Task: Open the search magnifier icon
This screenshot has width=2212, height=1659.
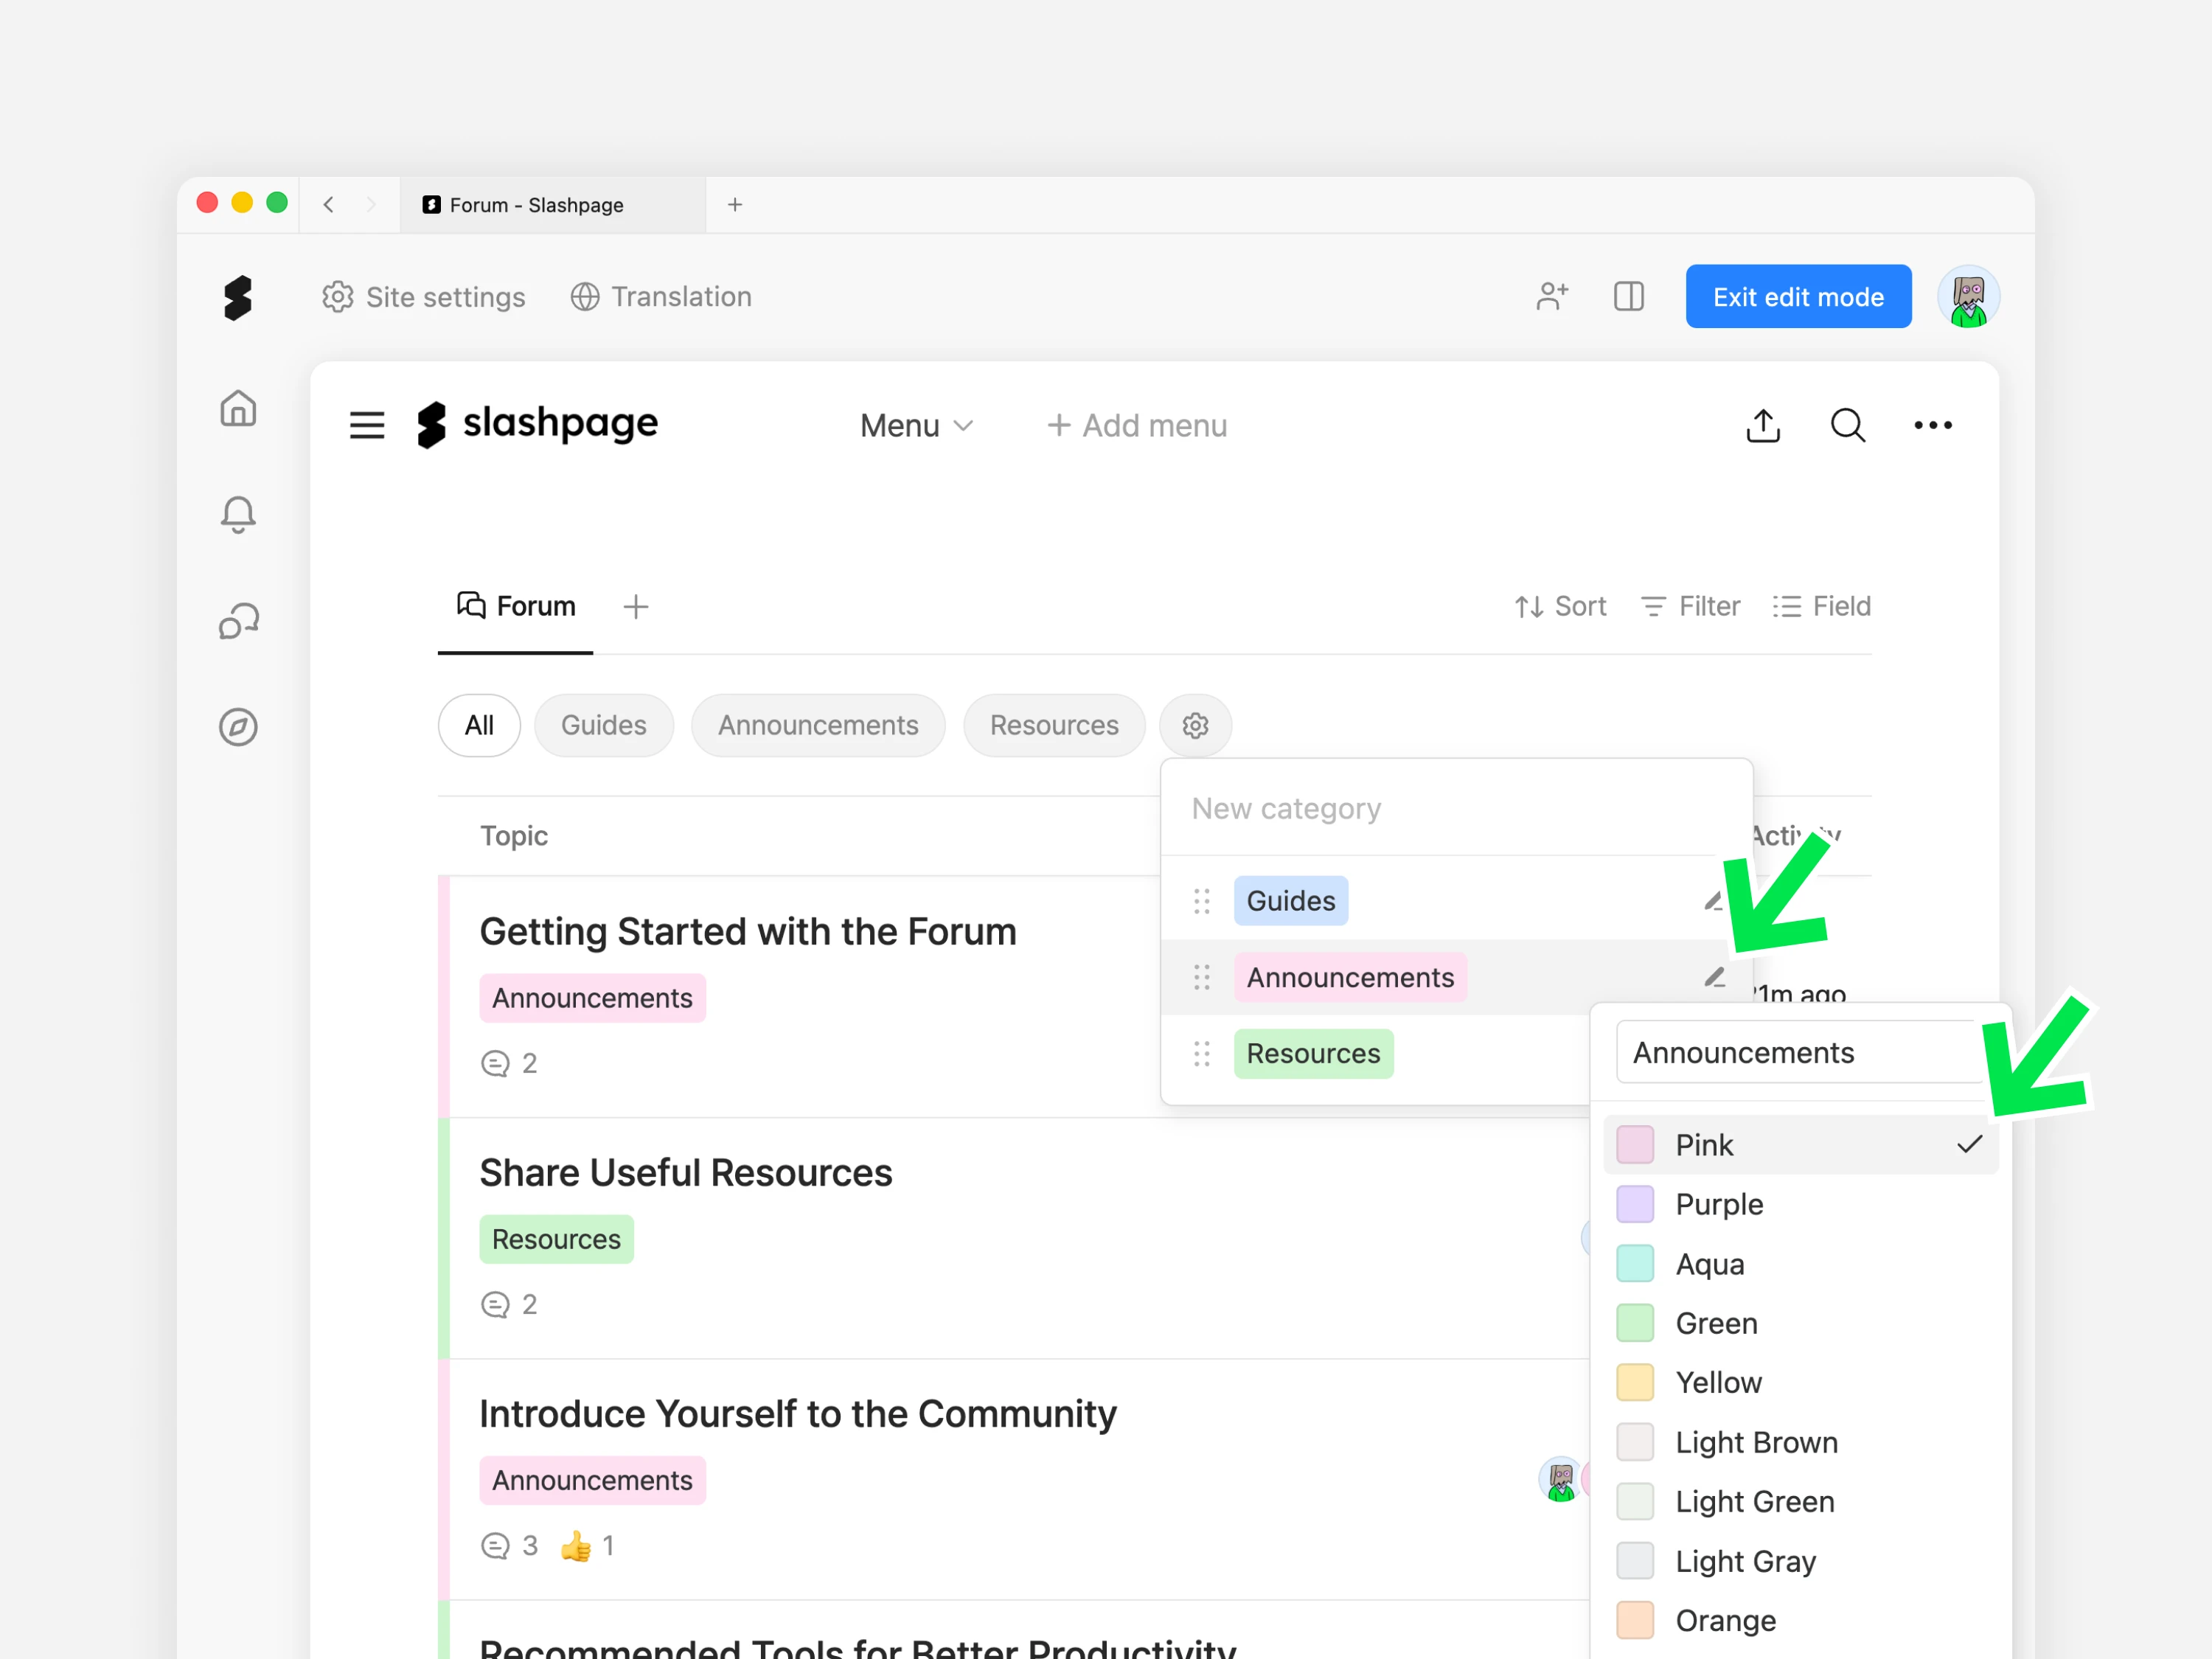Action: coord(1847,426)
